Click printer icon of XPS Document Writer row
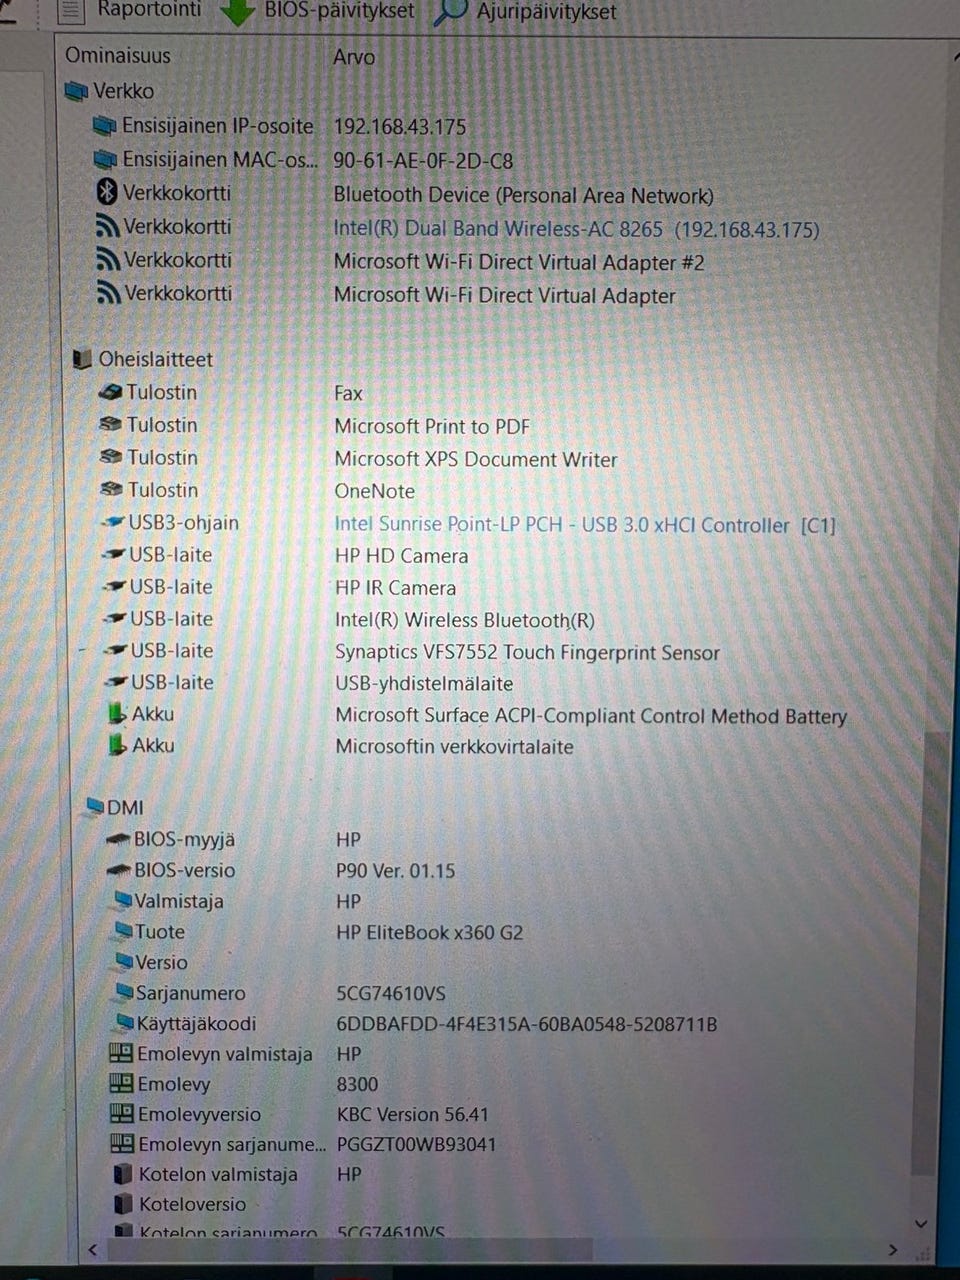Image resolution: width=960 pixels, height=1280 pixels. tap(112, 457)
